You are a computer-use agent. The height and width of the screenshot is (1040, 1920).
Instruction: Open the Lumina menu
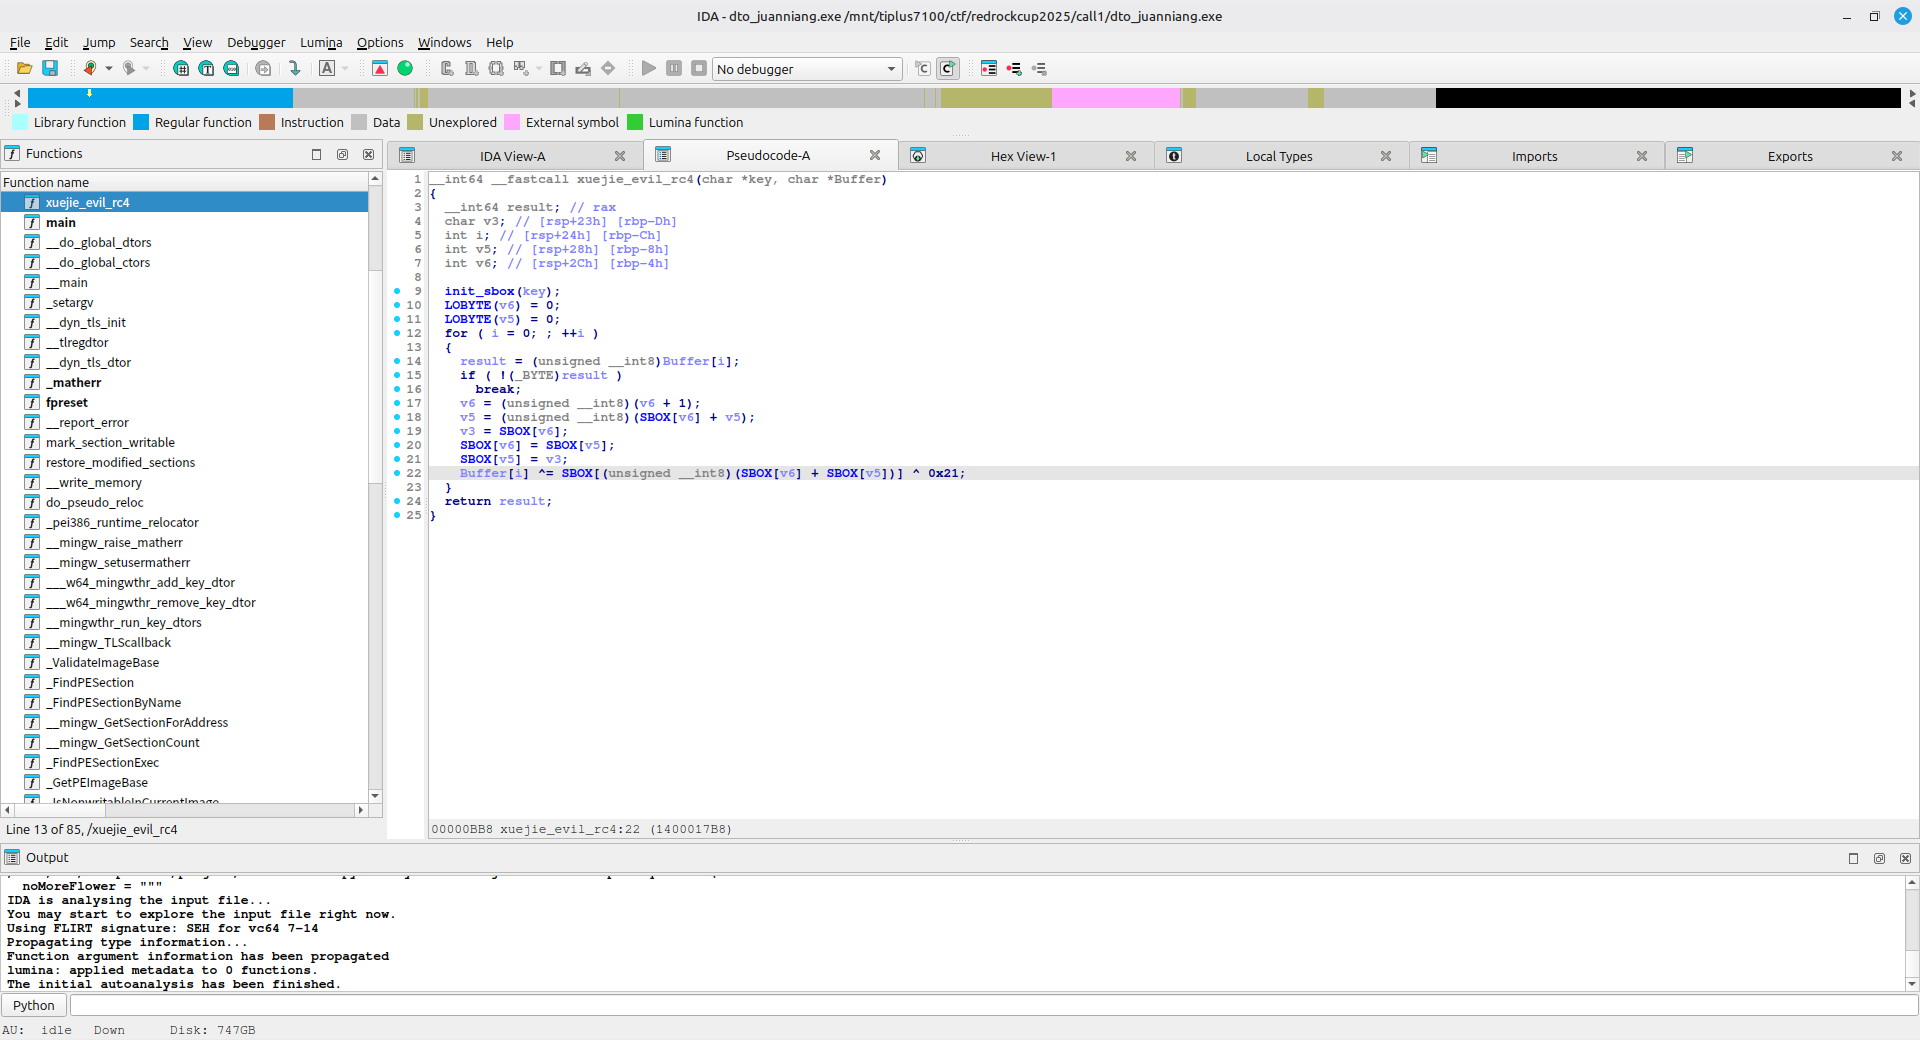click(x=321, y=42)
